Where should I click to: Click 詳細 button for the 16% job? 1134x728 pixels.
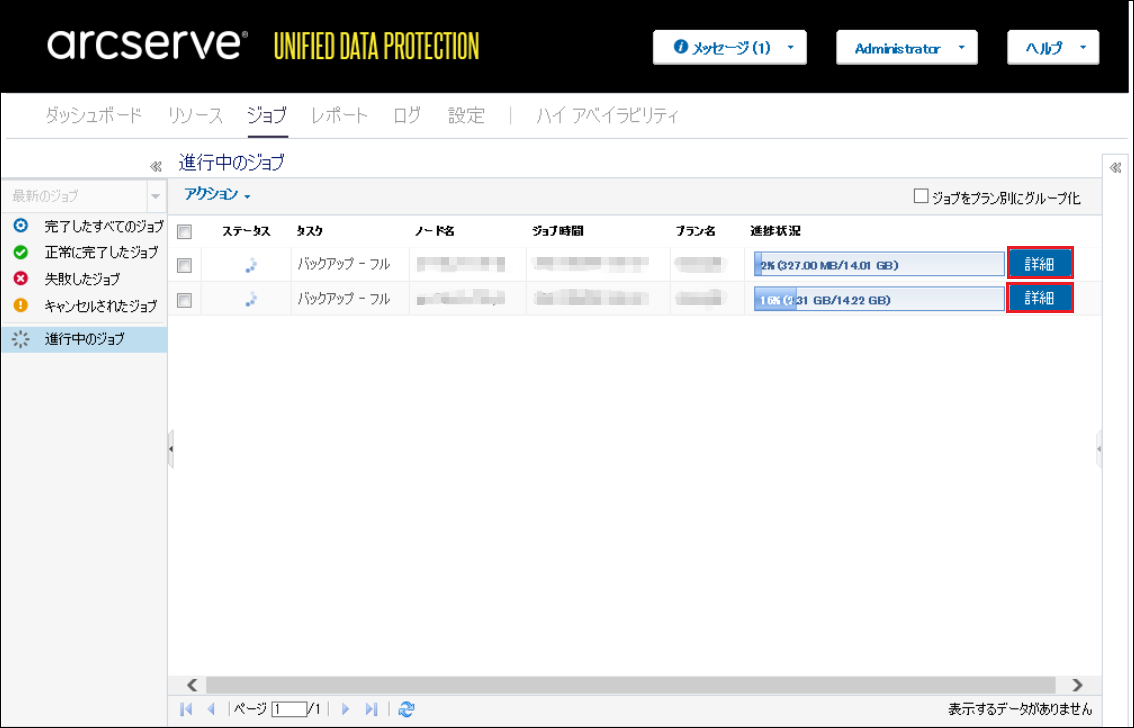[1040, 299]
